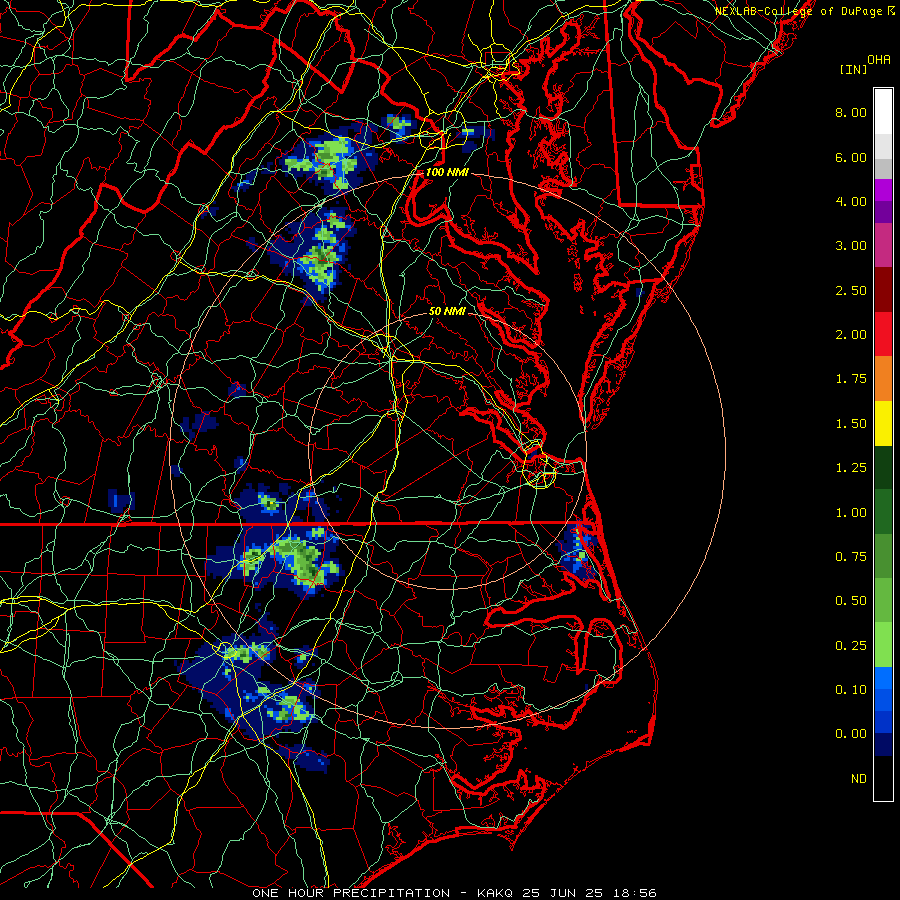Click the 0.10 inch legend label
The image size is (900, 900).
[851, 690]
